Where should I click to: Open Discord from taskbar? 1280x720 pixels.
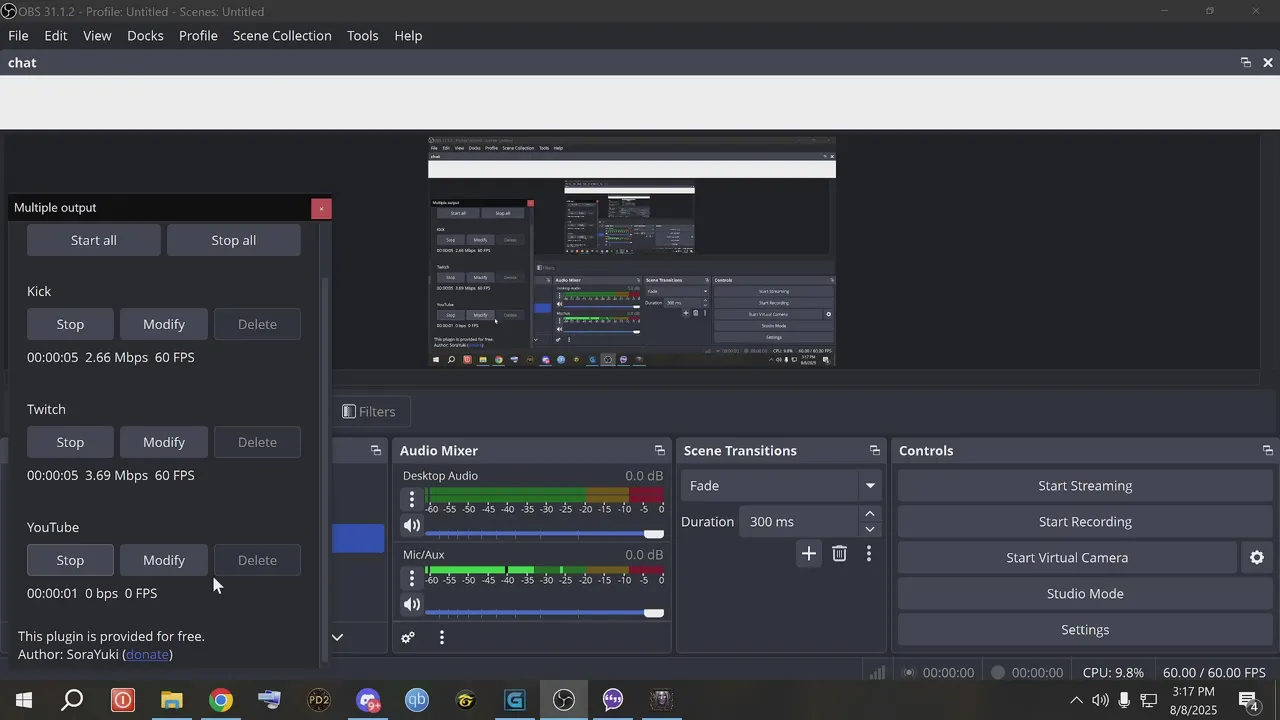point(368,700)
